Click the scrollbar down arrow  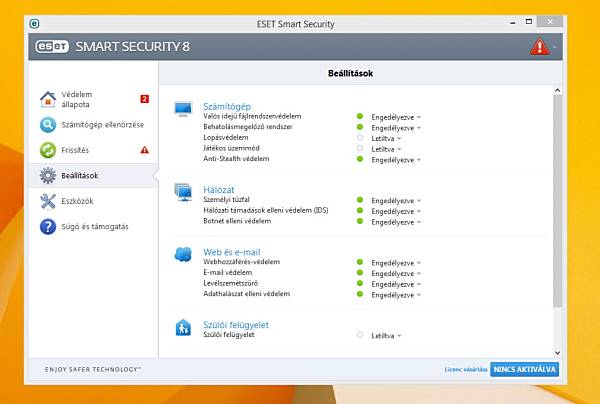pos(557,353)
